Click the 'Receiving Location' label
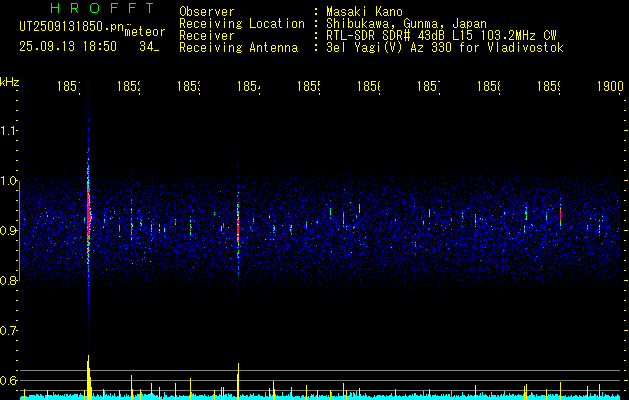 (242, 24)
